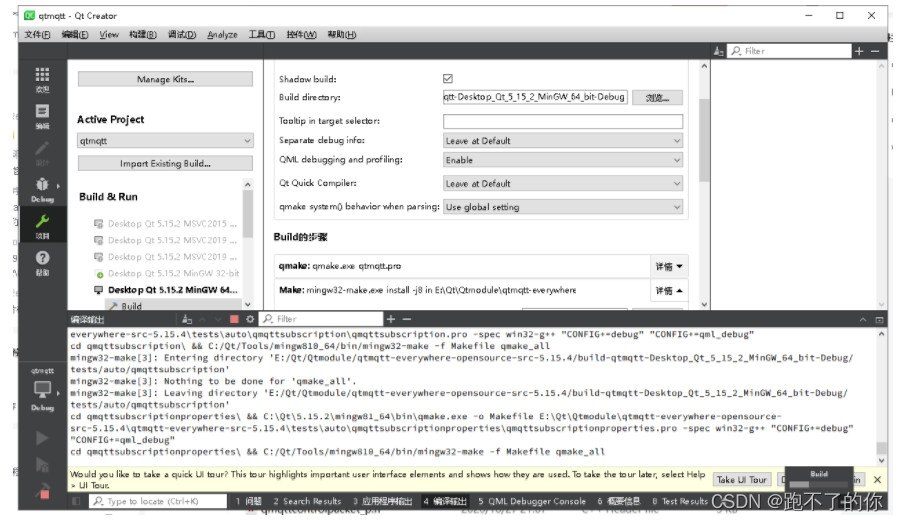Open qtmqtt kit selector monitor icon
The image size is (899, 521).
point(42,390)
